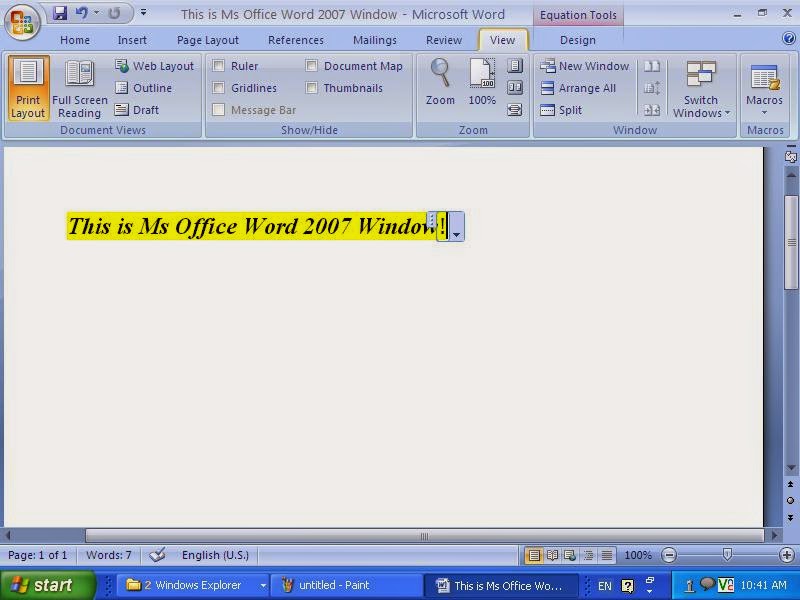Image resolution: width=800 pixels, height=600 pixels.
Task: Click the Zoom In plus button
Action: click(x=787, y=555)
